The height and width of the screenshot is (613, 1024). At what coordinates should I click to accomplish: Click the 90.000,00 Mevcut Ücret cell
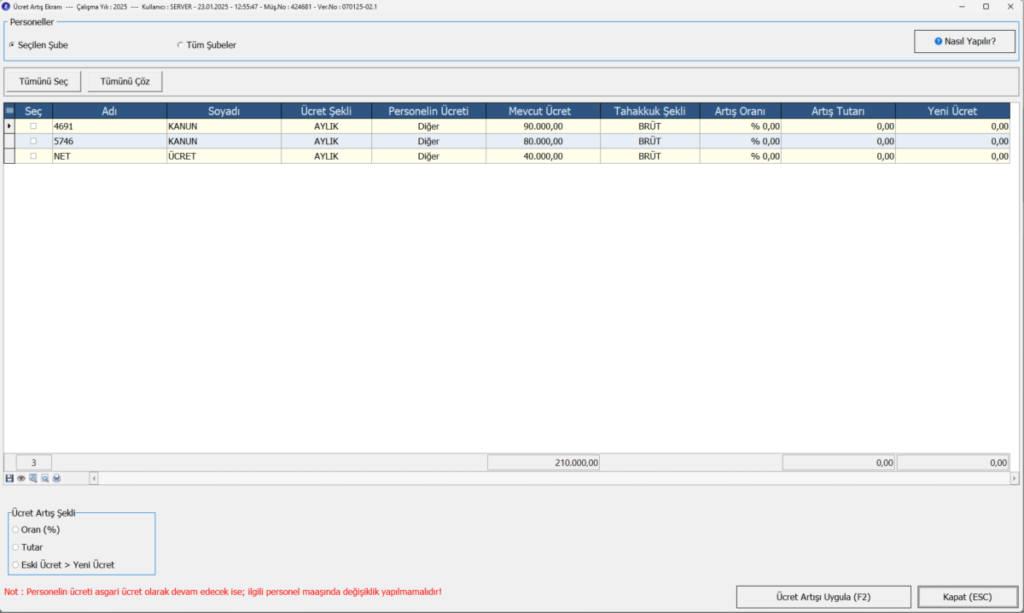click(543, 126)
